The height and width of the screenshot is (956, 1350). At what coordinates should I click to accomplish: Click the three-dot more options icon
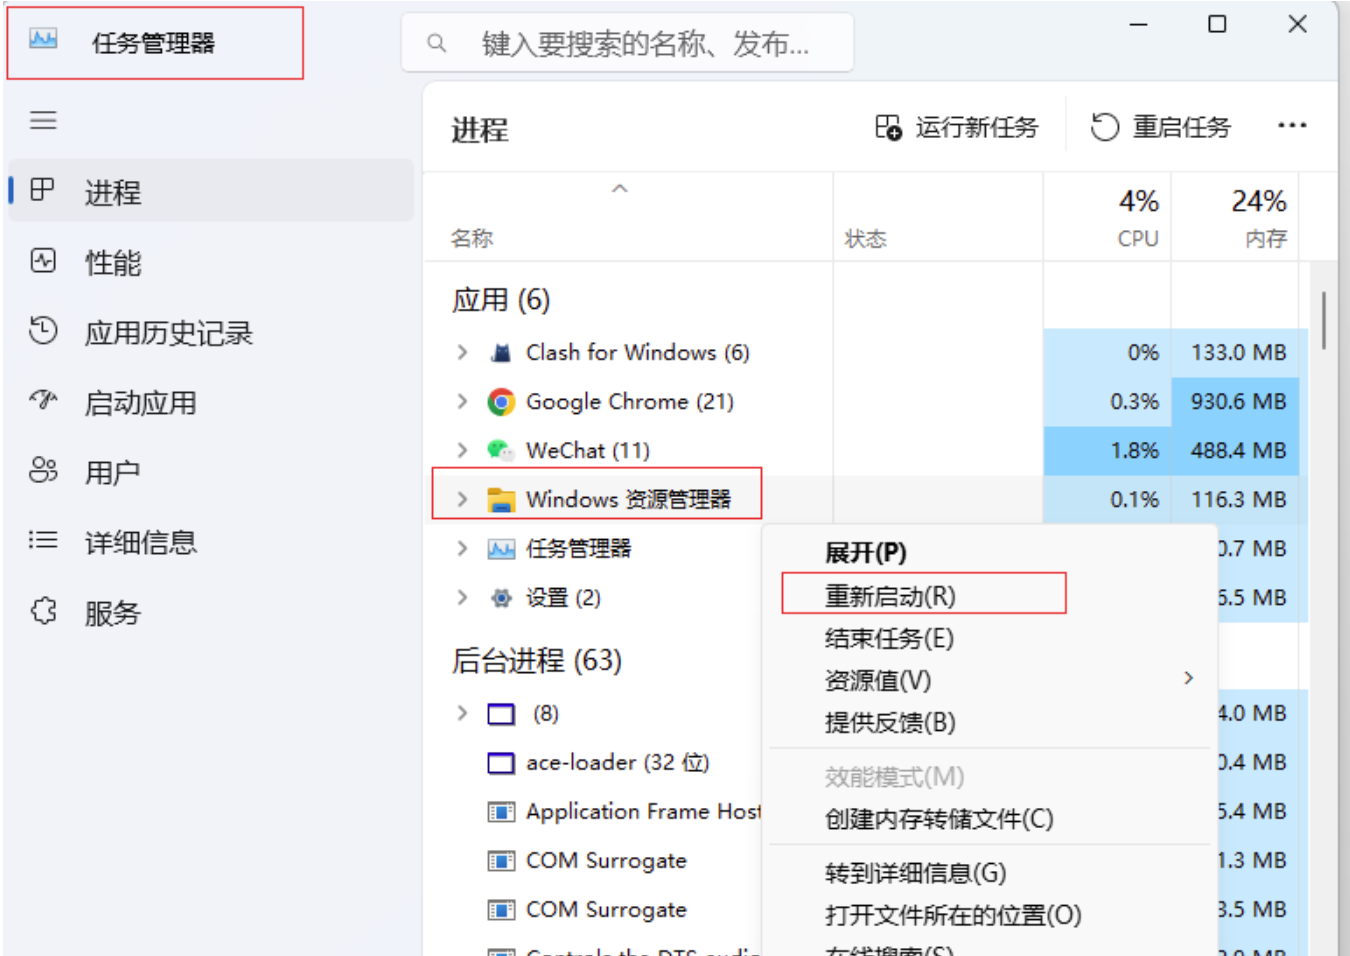[1291, 126]
